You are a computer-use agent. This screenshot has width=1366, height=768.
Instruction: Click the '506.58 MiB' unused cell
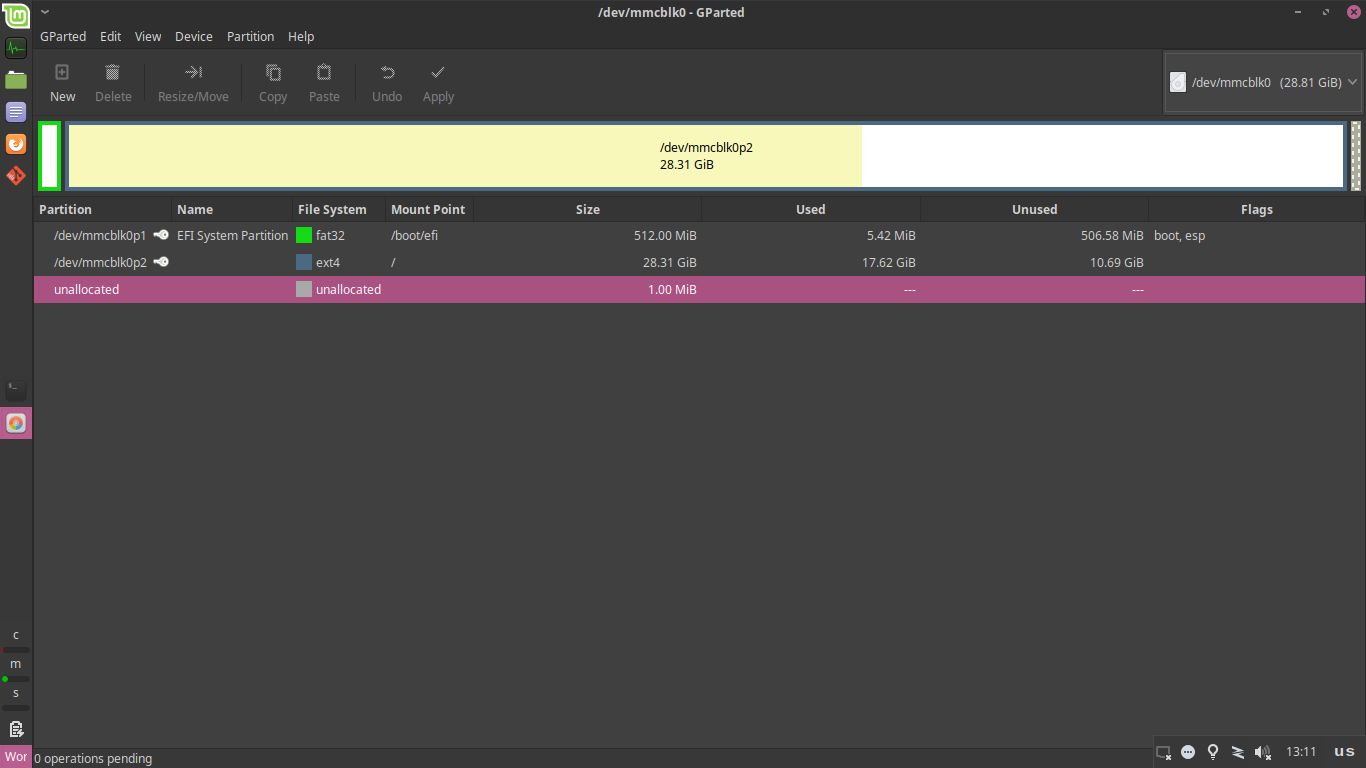(1112, 236)
